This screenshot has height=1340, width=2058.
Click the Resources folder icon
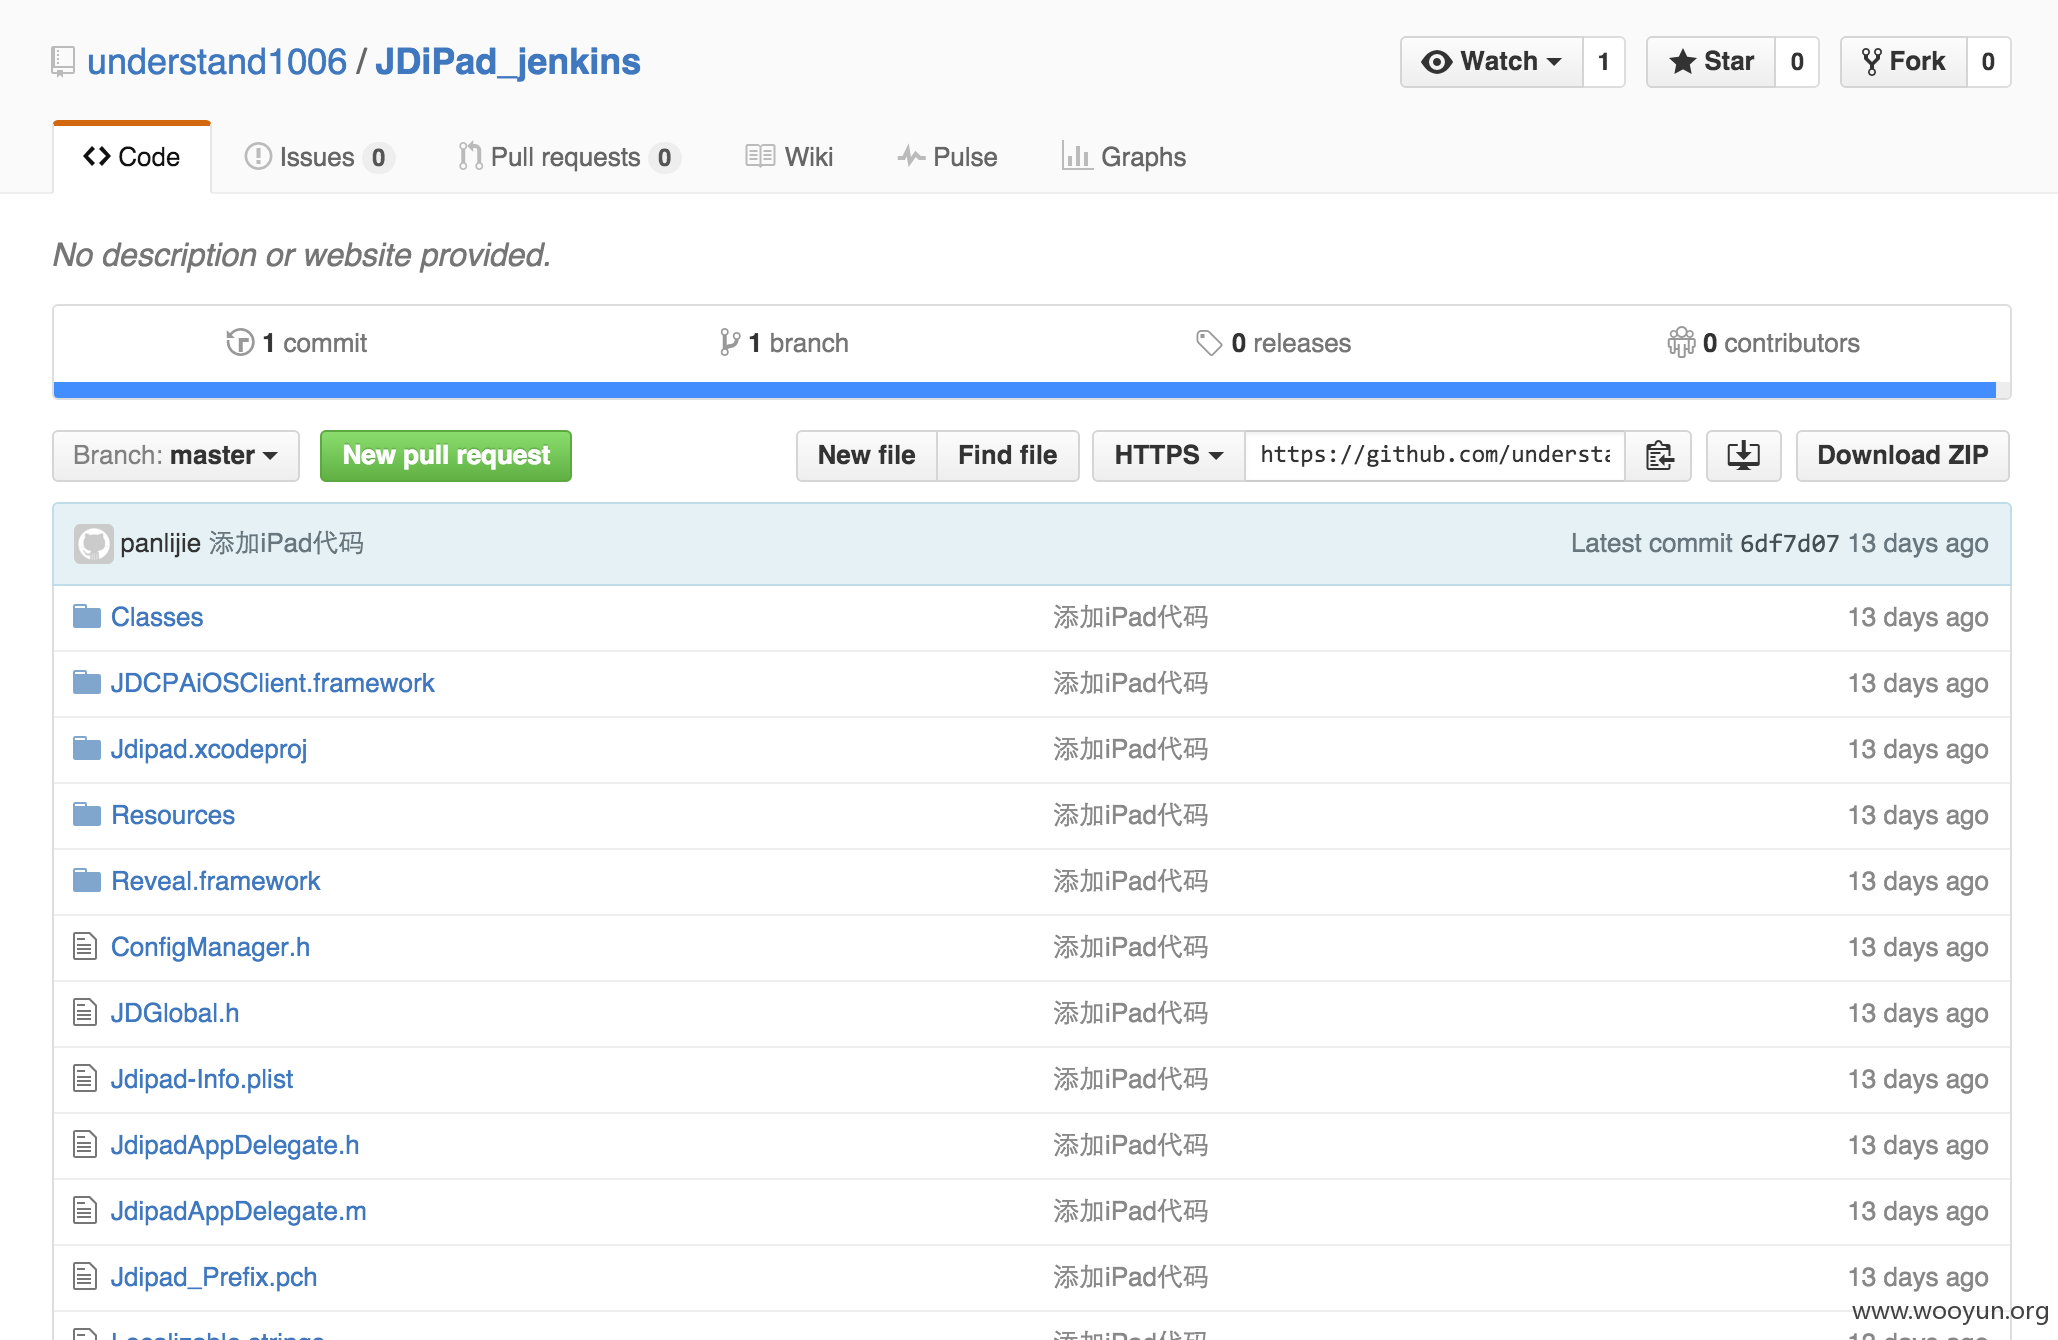[87, 815]
